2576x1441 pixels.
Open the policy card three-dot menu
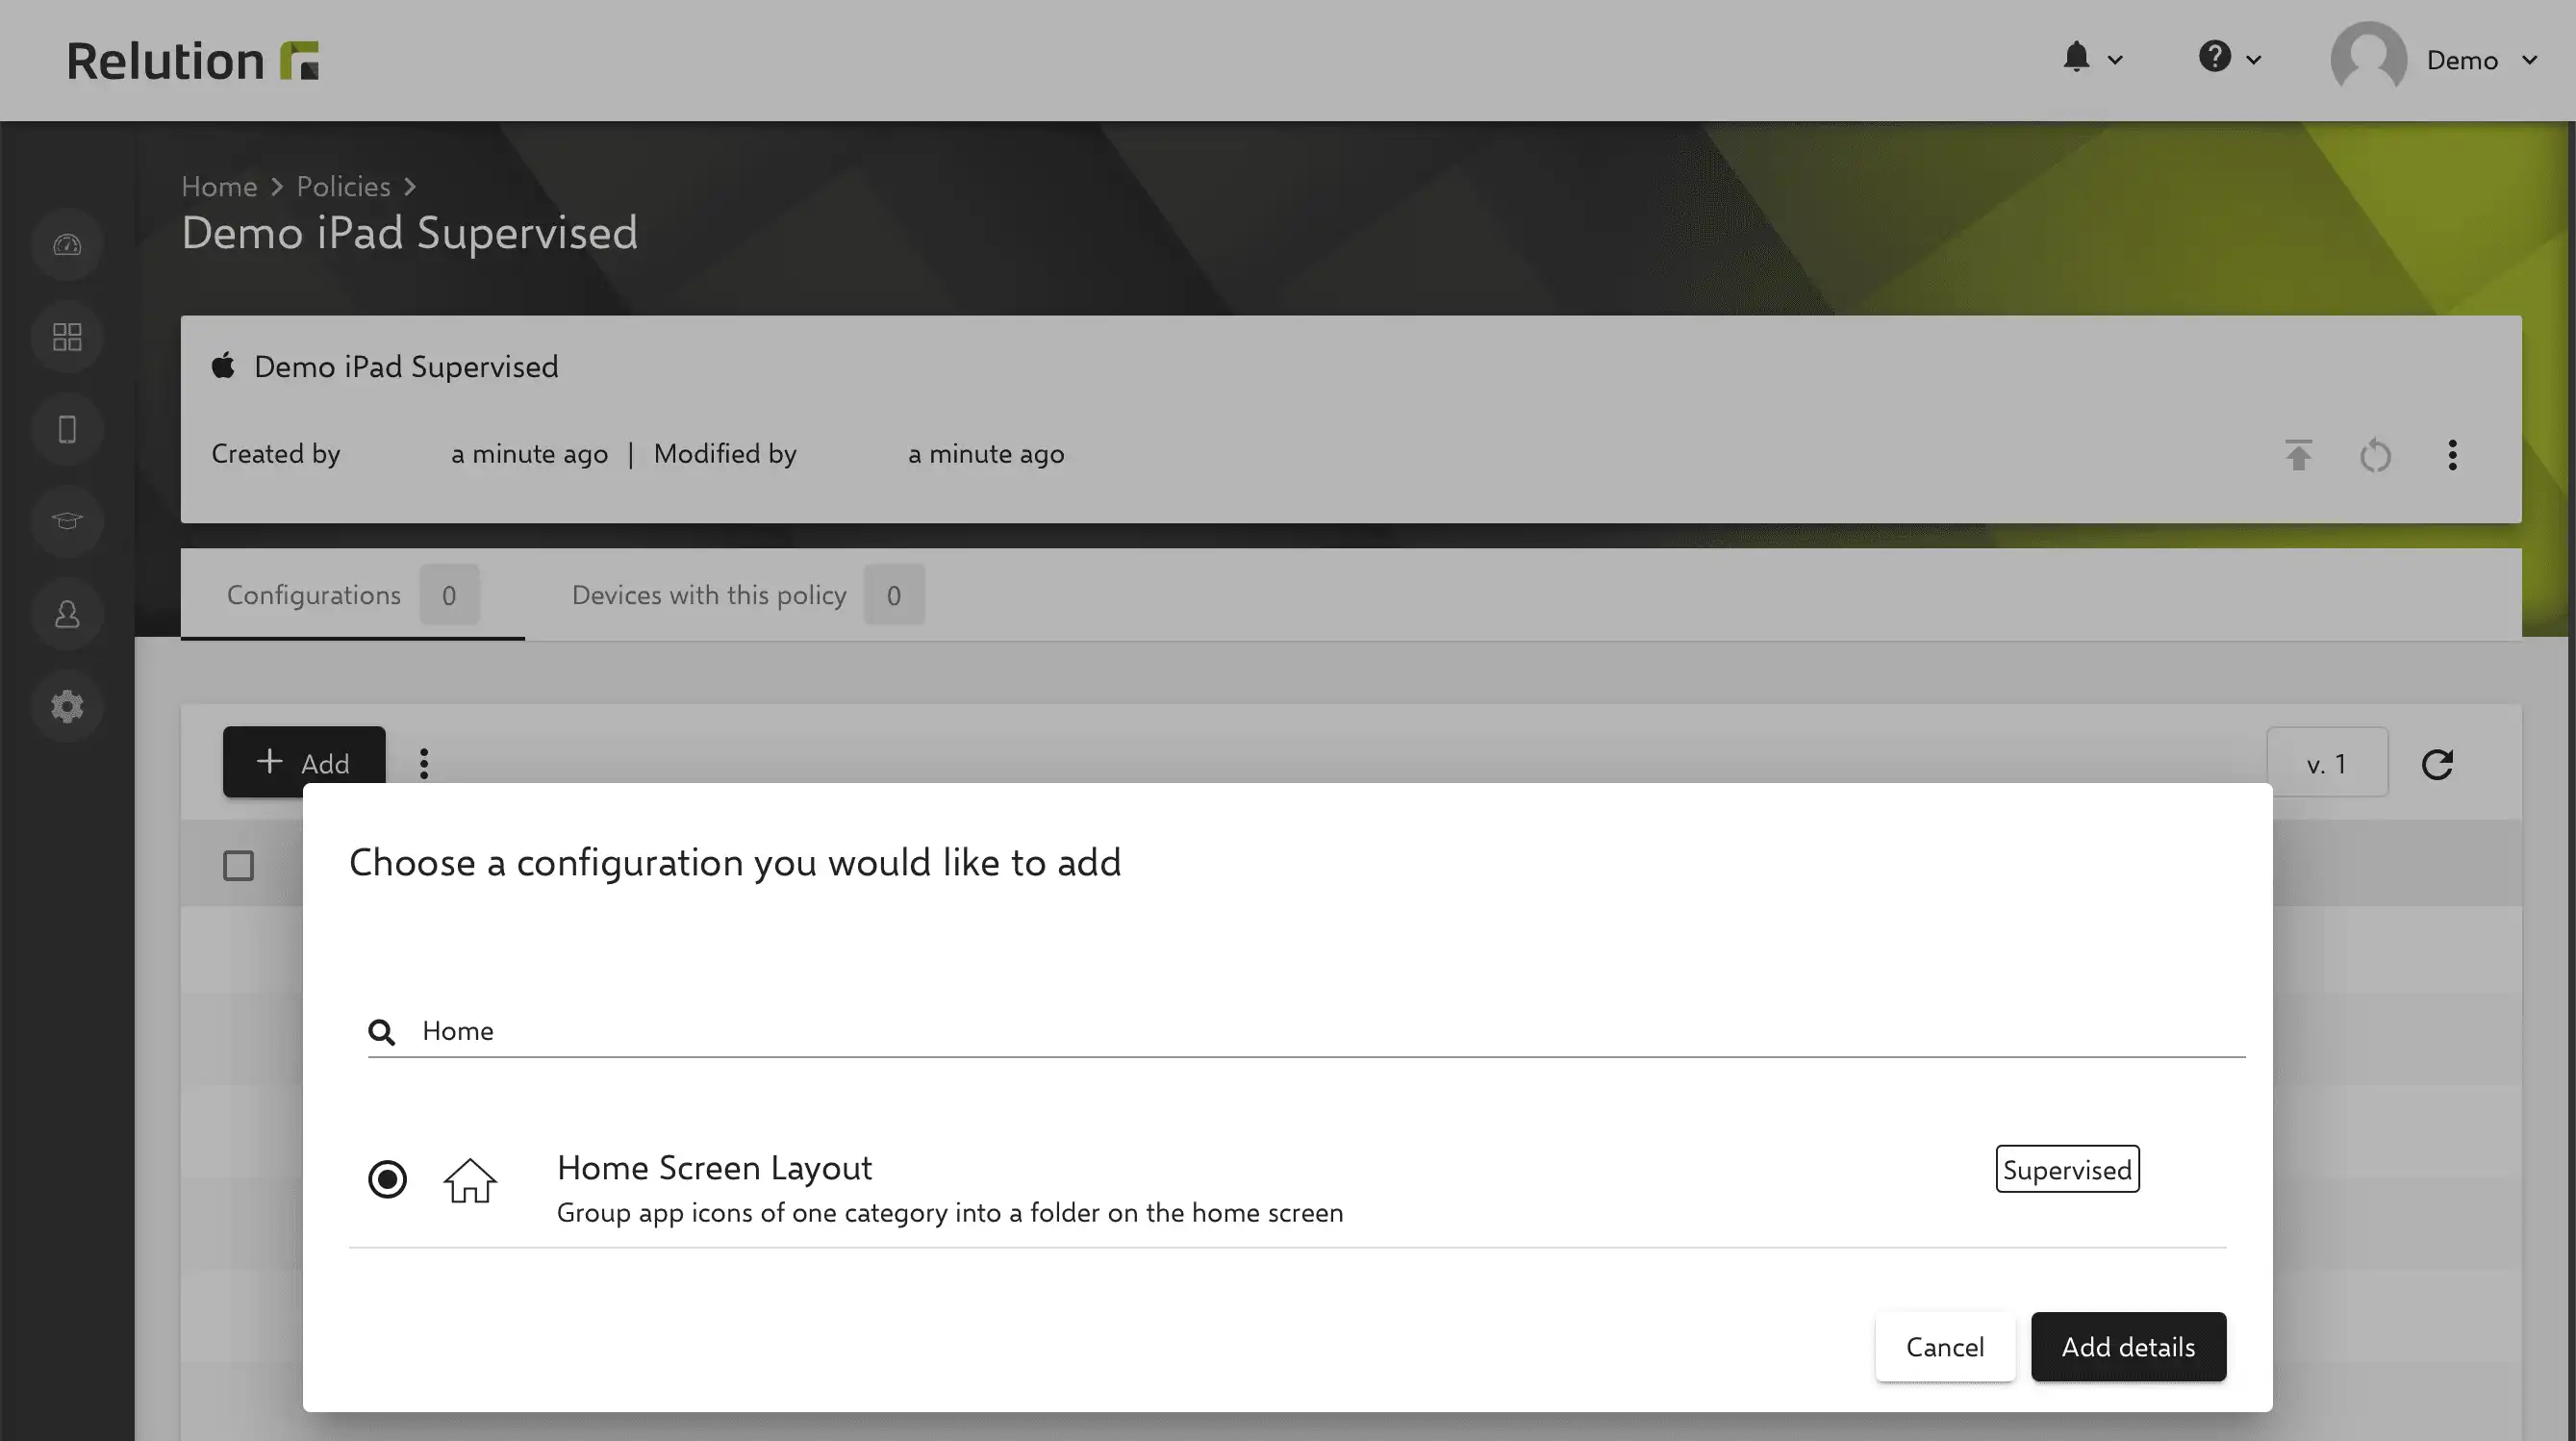click(x=2452, y=455)
